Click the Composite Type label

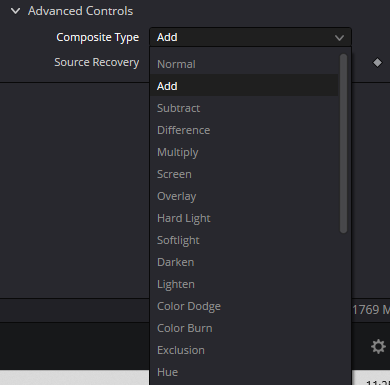(x=98, y=37)
